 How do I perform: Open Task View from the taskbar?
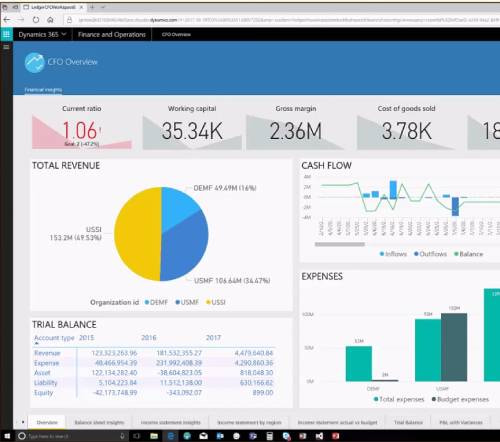[x=137, y=436]
